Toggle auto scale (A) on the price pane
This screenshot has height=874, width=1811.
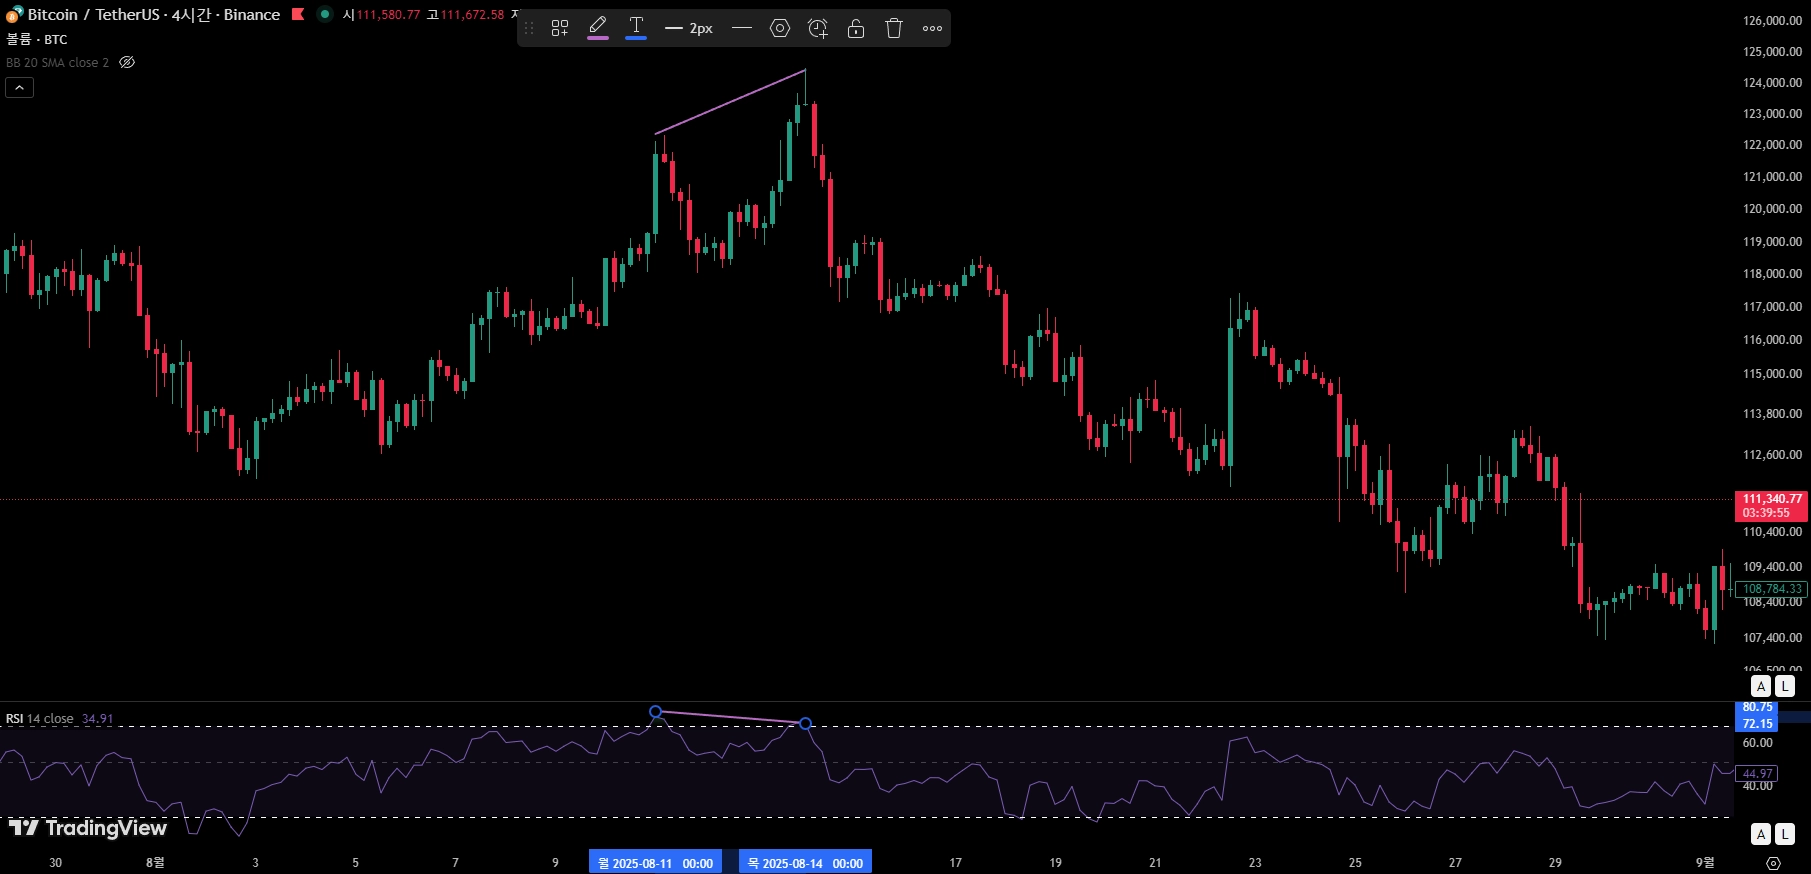point(1761,686)
